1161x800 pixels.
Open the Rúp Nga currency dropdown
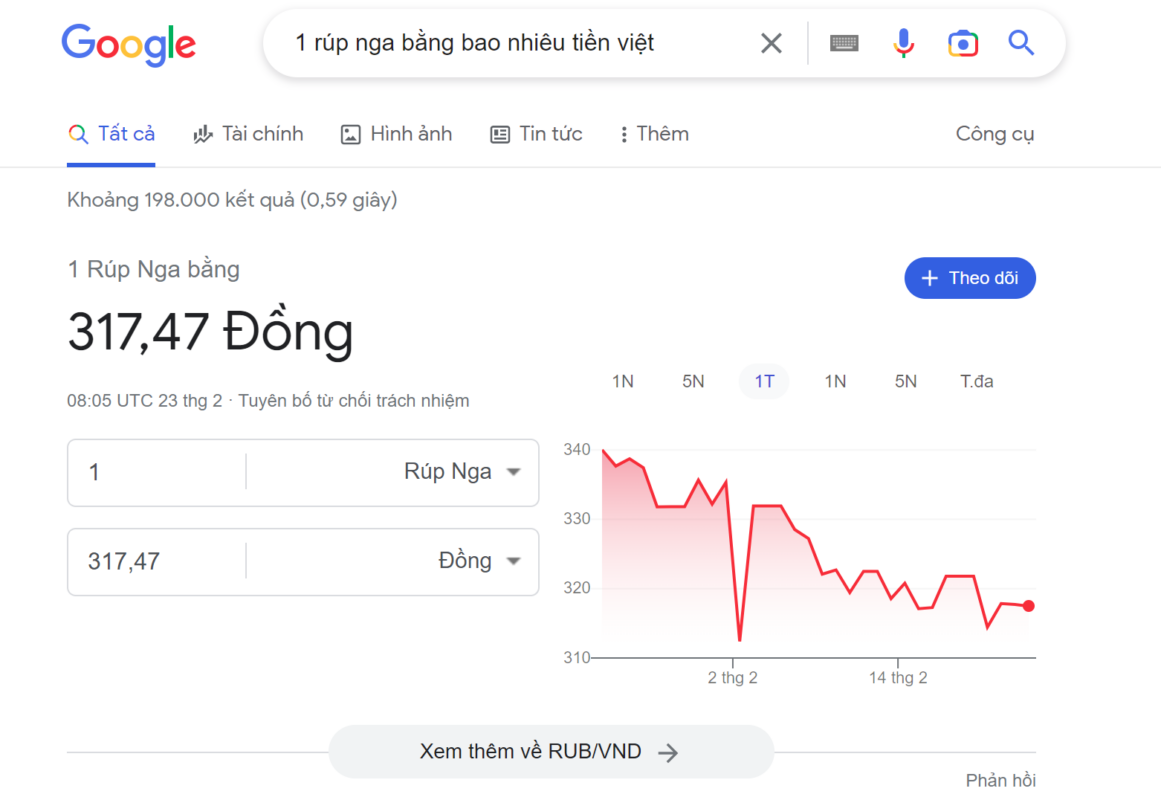460,471
